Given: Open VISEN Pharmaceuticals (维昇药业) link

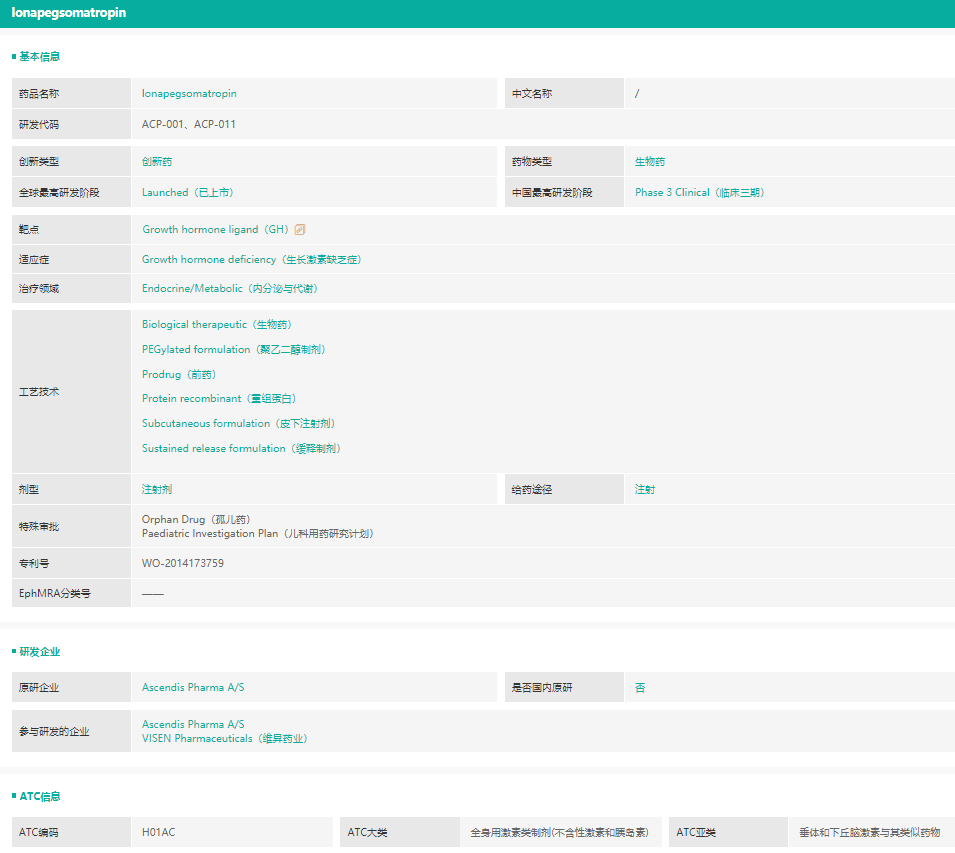Looking at the screenshot, I should coord(225,739).
